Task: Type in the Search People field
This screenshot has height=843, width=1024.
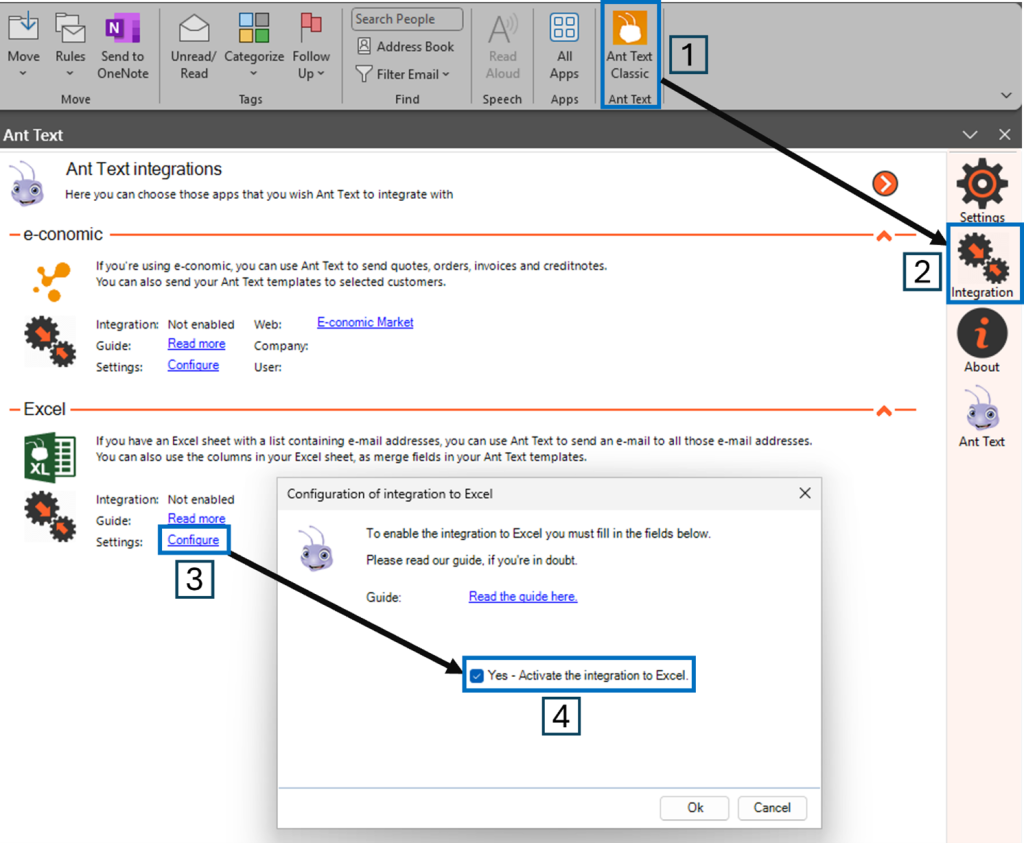Action: pyautogui.click(x=407, y=19)
